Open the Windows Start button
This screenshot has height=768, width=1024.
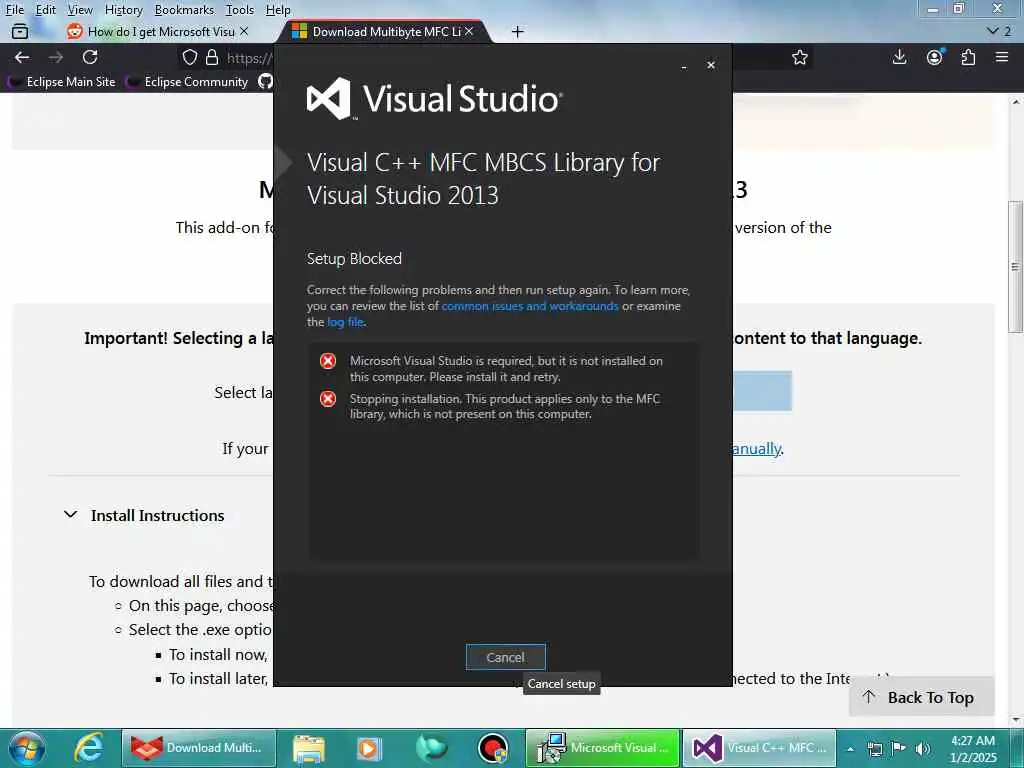pyautogui.click(x=27, y=748)
